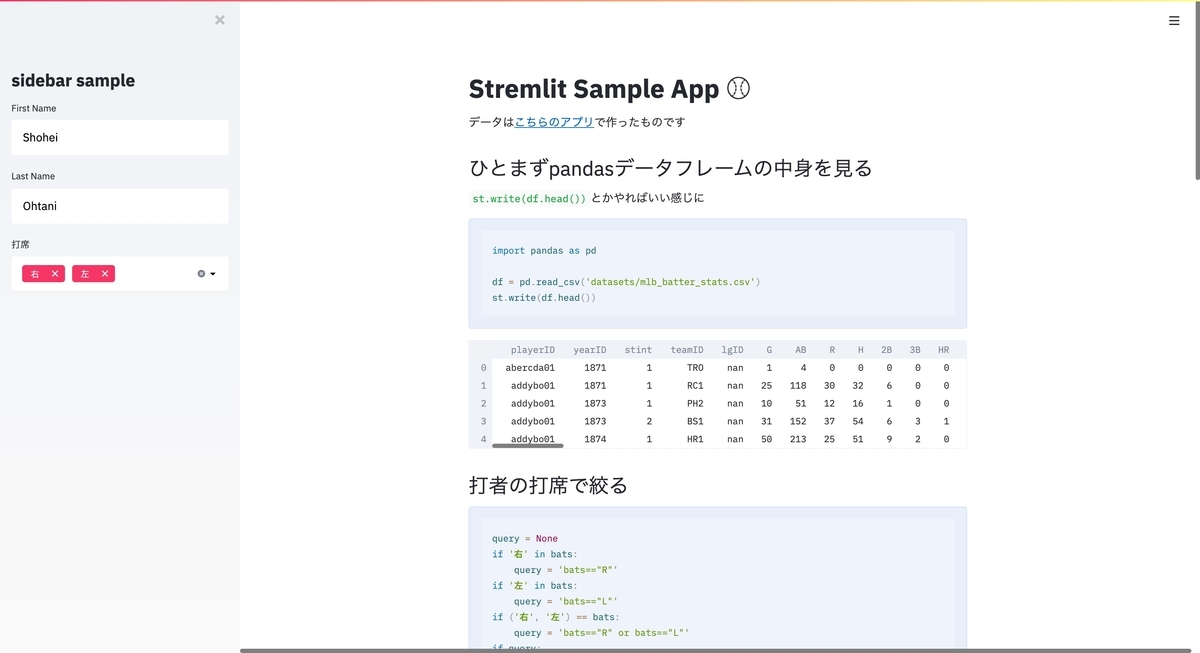Click the Last Name field containing Ohtani
This screenshot has width=1200, height=653.
[119, 205]
